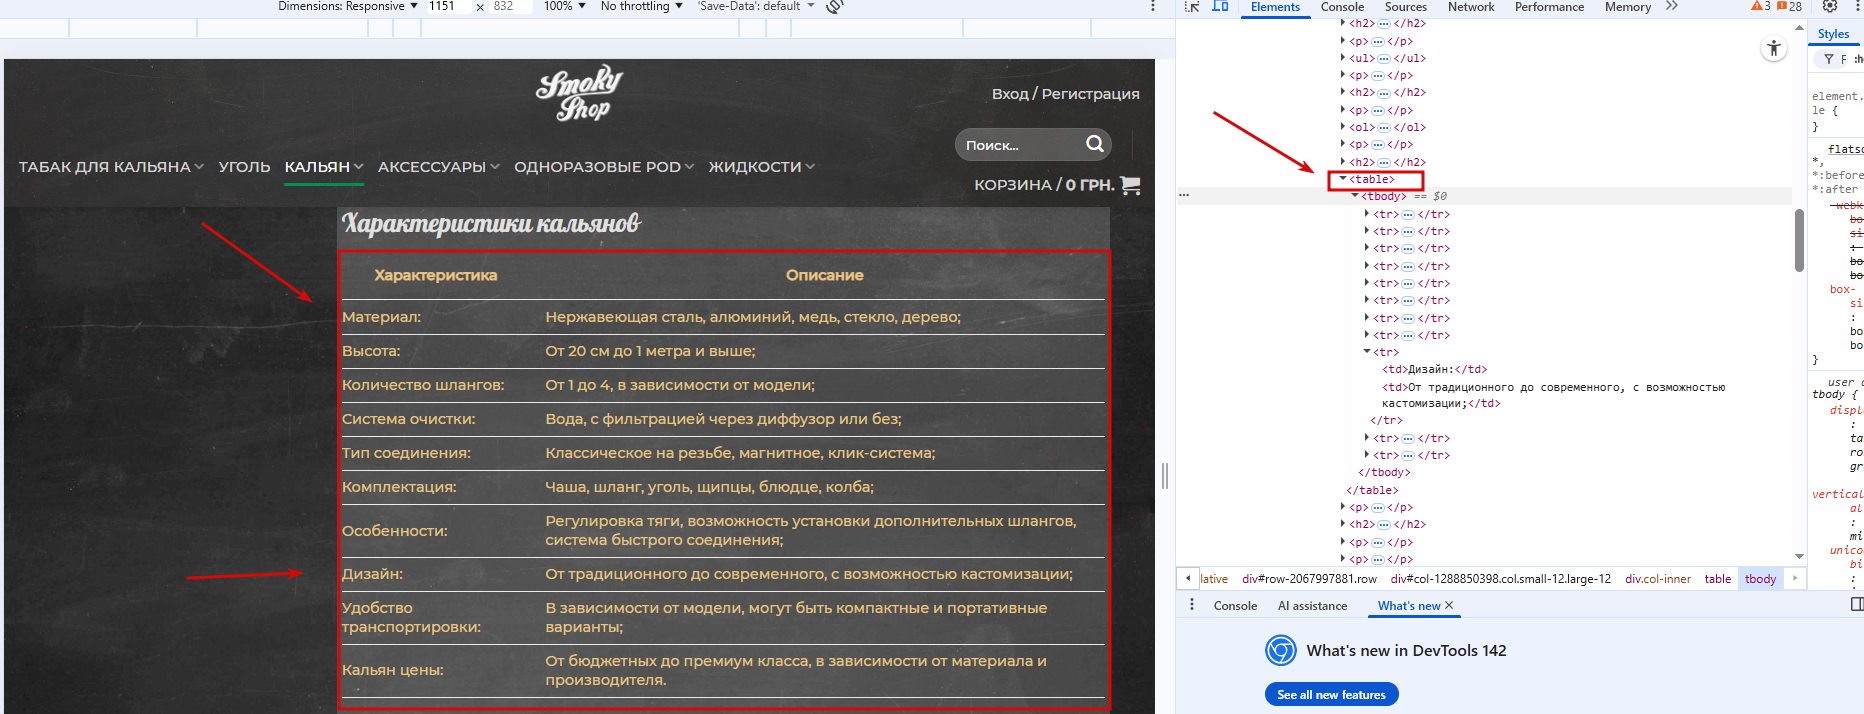Toggle the device toolbar icon
The image size is (1864, 714).
pyautogui.click(x=1220, y=6)
